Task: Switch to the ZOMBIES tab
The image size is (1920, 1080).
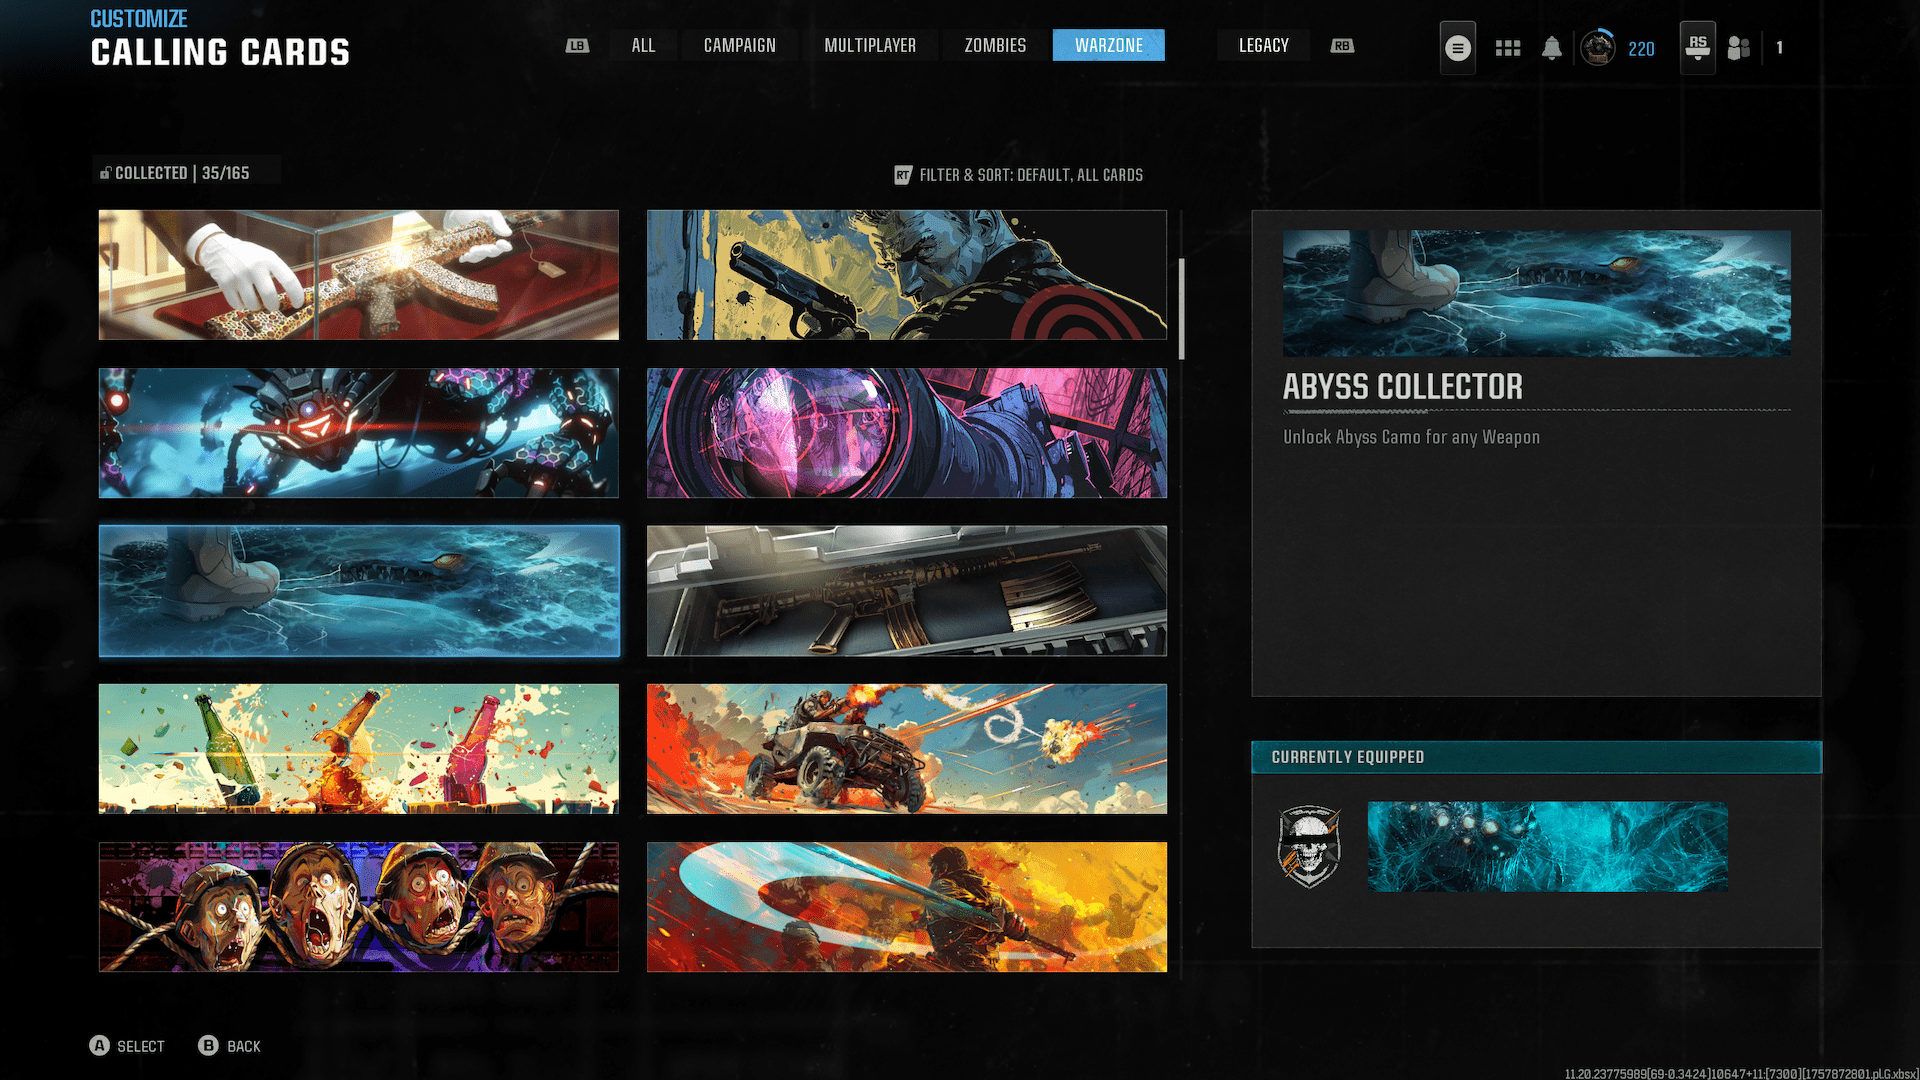Action: tap(994, 45)
